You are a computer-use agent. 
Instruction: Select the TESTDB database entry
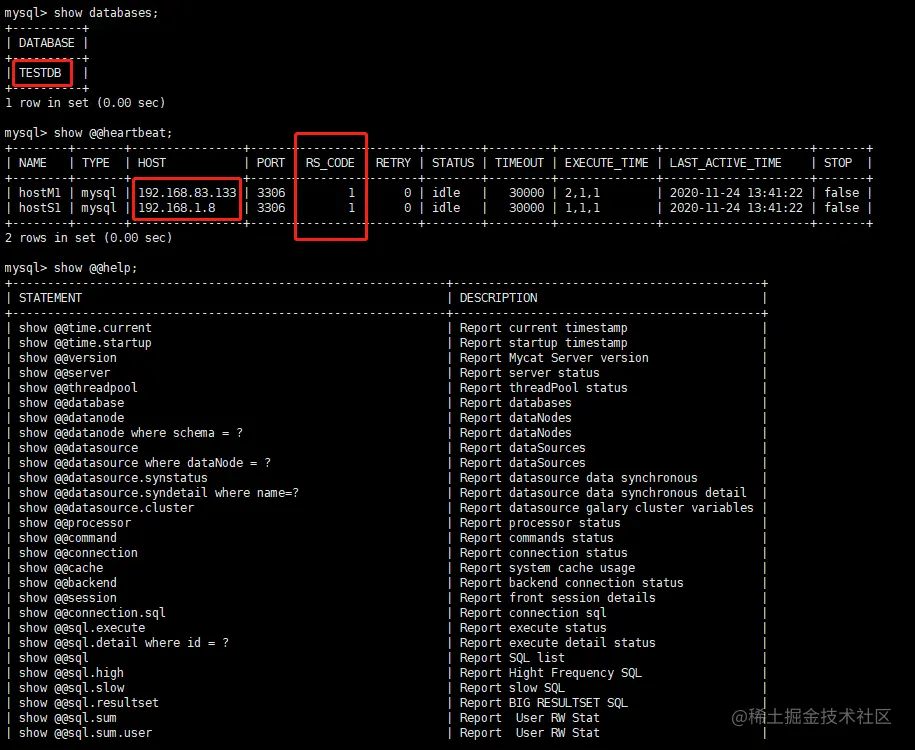40,73
